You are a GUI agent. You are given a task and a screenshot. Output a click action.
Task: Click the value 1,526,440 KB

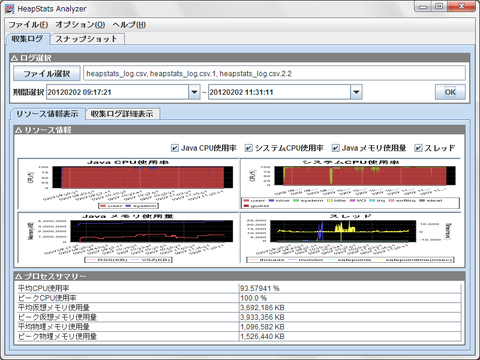point(262,337)
